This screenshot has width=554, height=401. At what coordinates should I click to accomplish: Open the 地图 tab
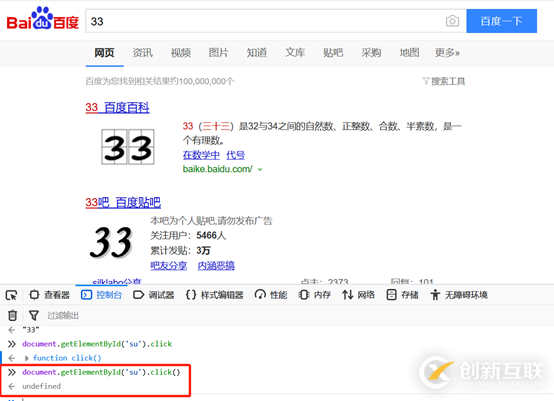[409, 53]
